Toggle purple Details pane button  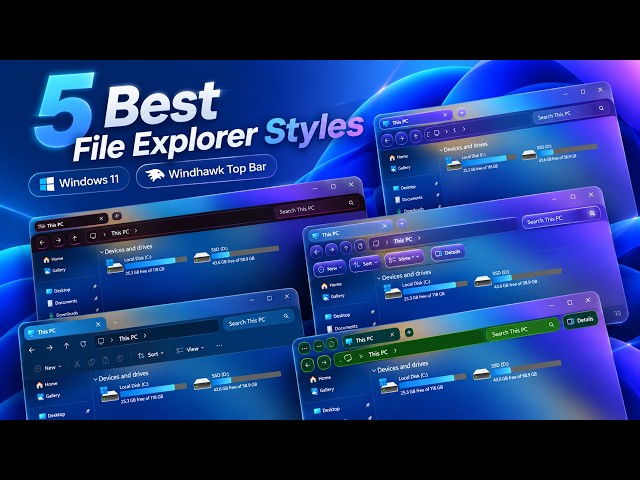pos(448,253)
